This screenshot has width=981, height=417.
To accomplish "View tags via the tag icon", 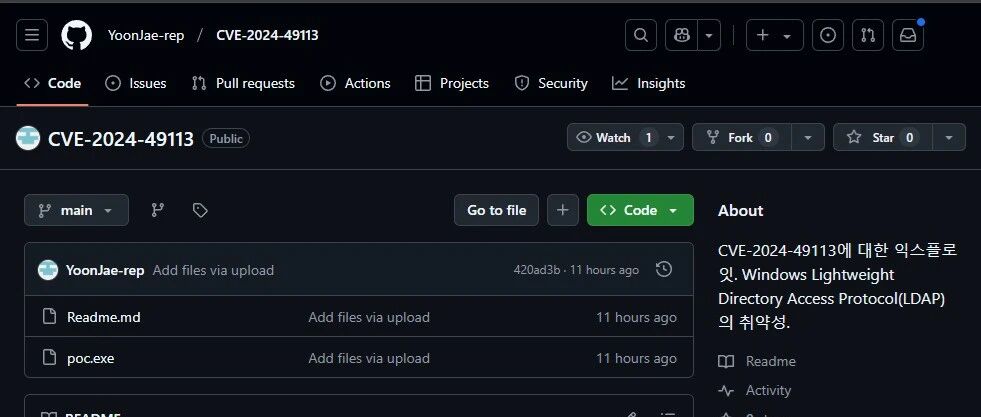I will tap(200, 210).
